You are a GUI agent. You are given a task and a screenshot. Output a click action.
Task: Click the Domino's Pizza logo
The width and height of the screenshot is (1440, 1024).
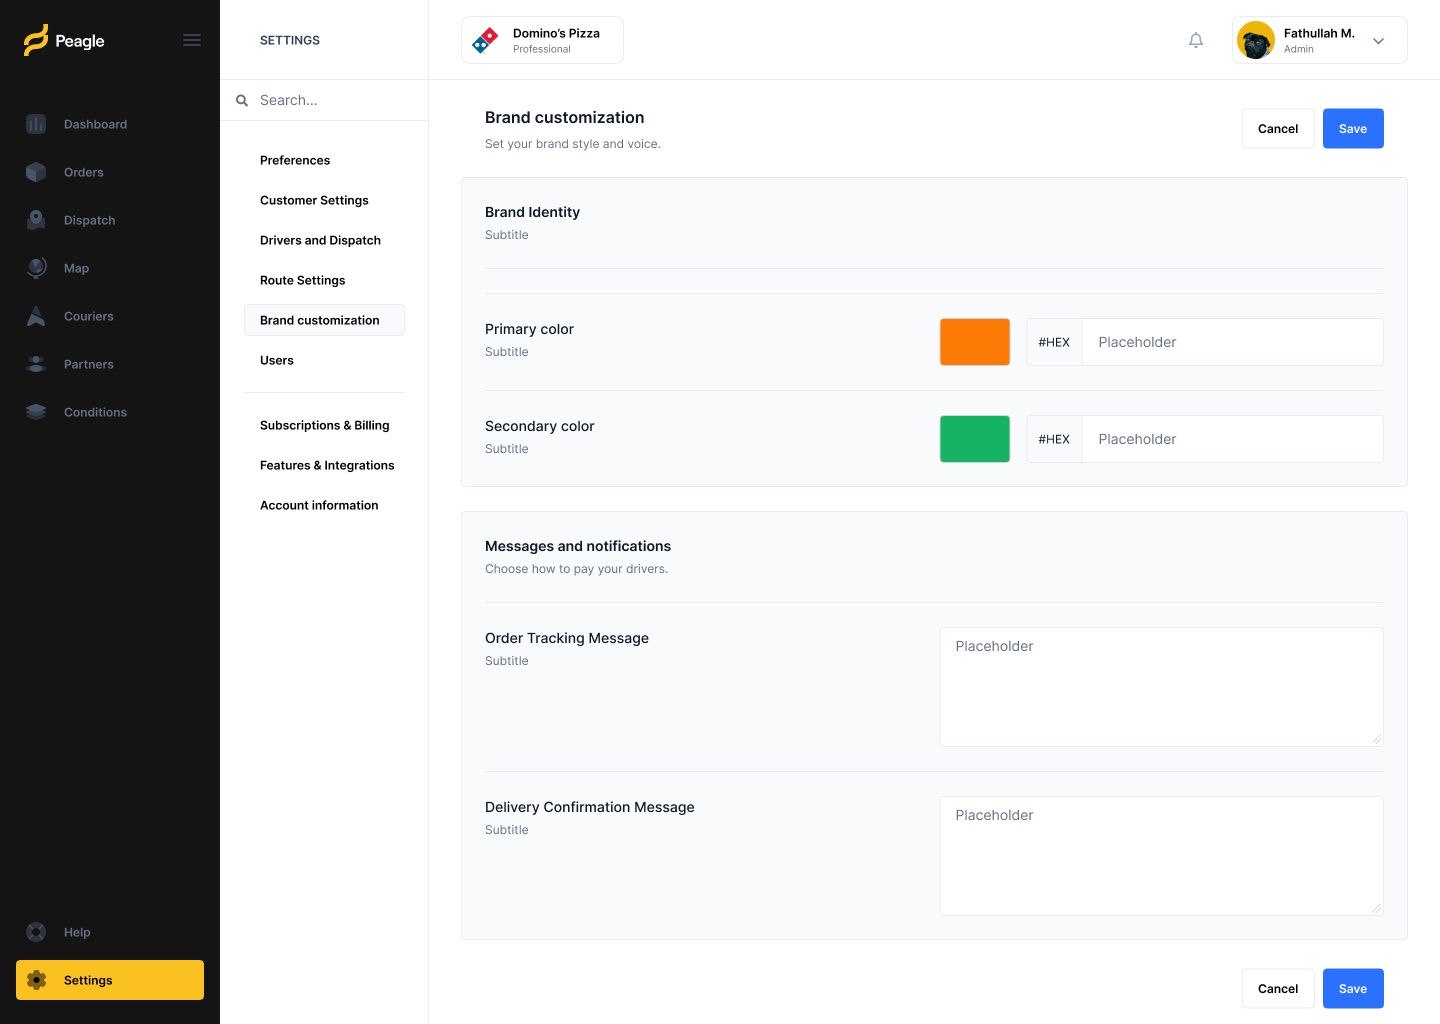pos(485,40)
